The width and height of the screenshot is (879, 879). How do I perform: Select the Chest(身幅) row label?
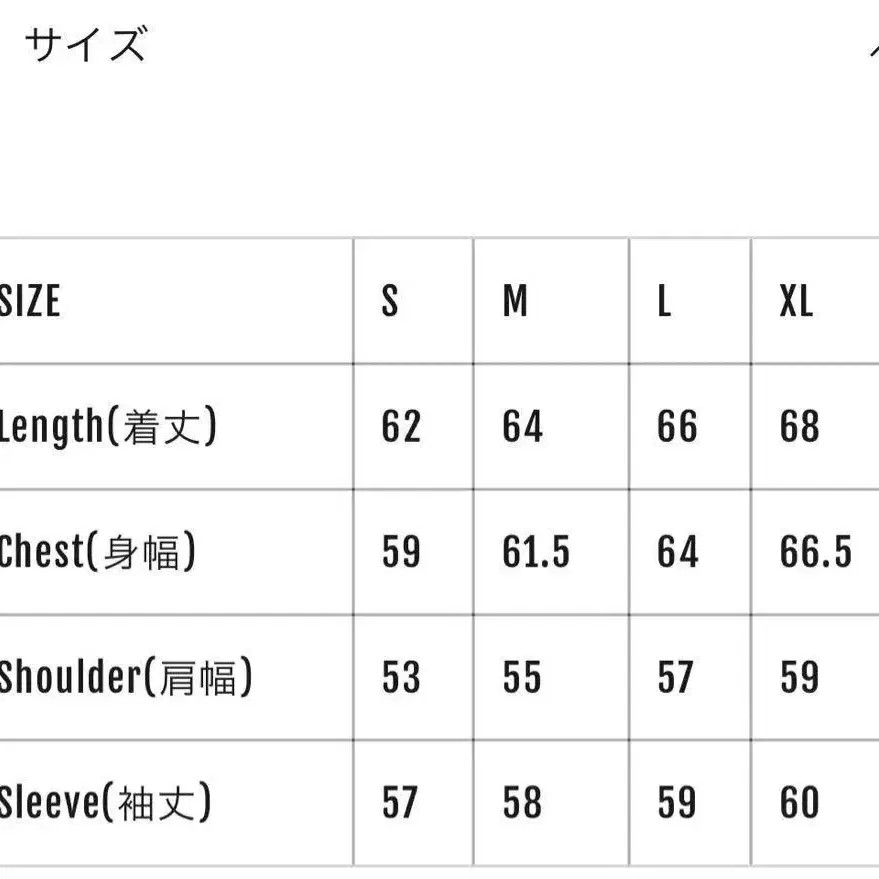(x=98, y=552)
